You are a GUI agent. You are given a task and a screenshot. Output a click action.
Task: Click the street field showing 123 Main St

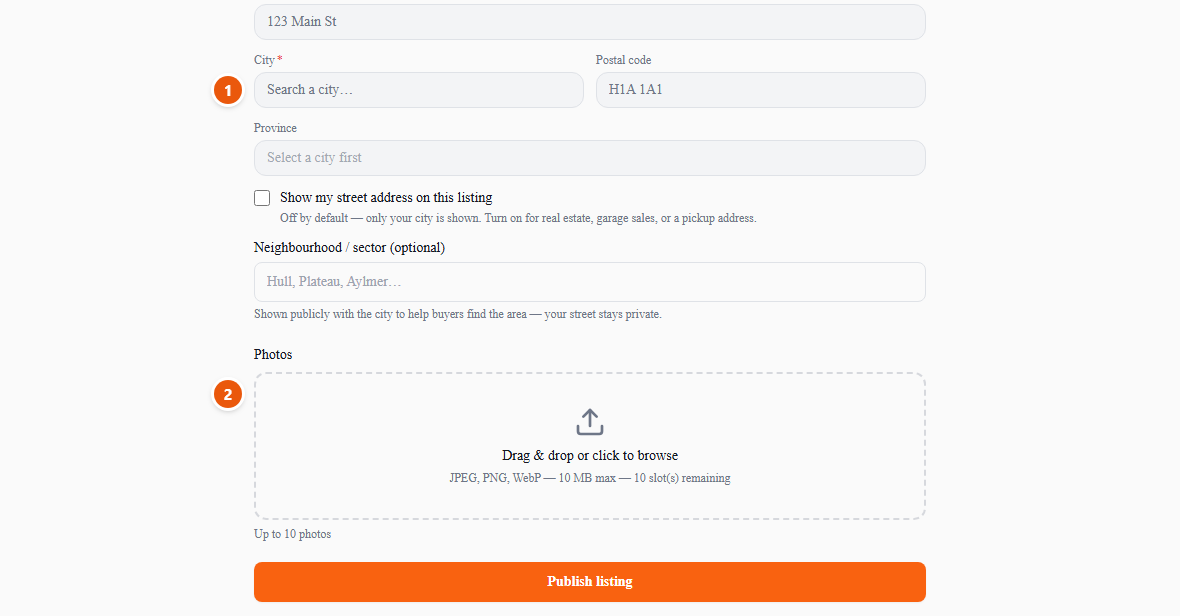[x=589, y=22]
